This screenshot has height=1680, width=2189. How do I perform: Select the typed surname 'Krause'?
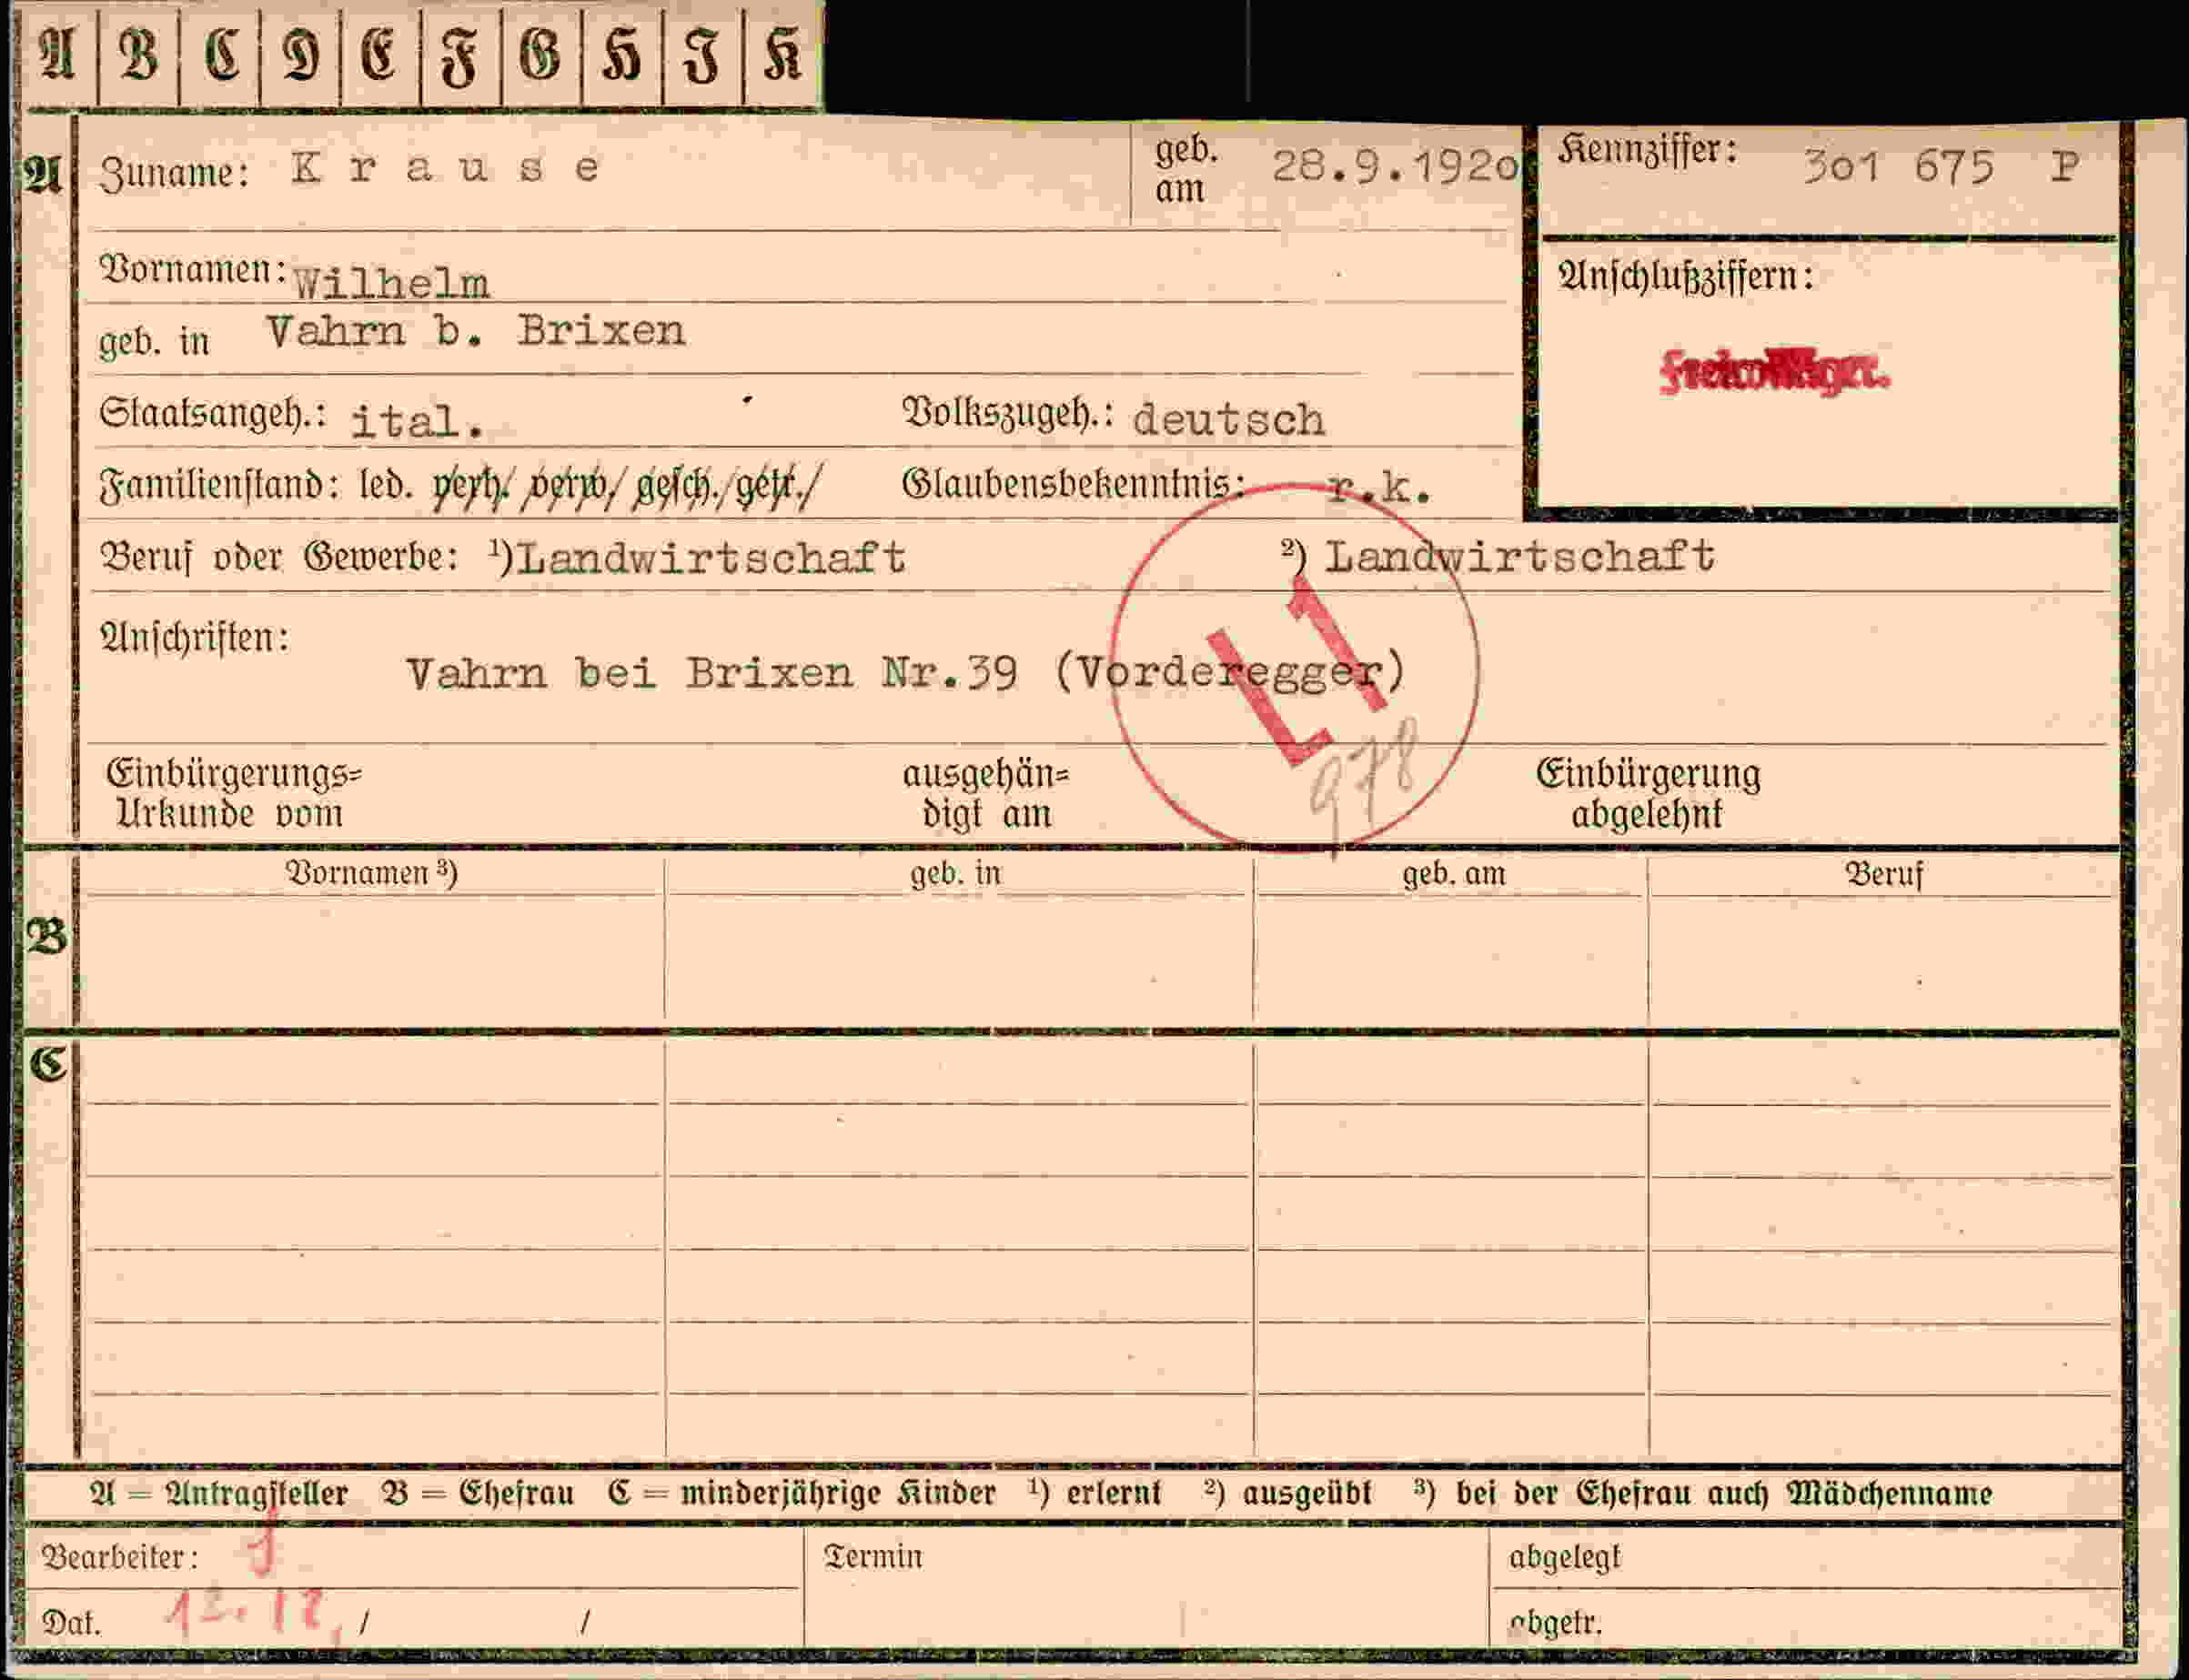pyautogui.click(x=446, y=168)
